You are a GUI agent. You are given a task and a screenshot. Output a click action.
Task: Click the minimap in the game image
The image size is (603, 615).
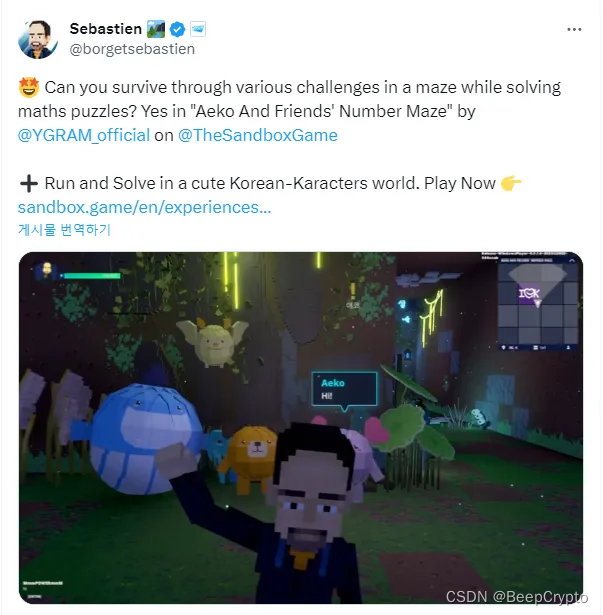click(537, 304)
